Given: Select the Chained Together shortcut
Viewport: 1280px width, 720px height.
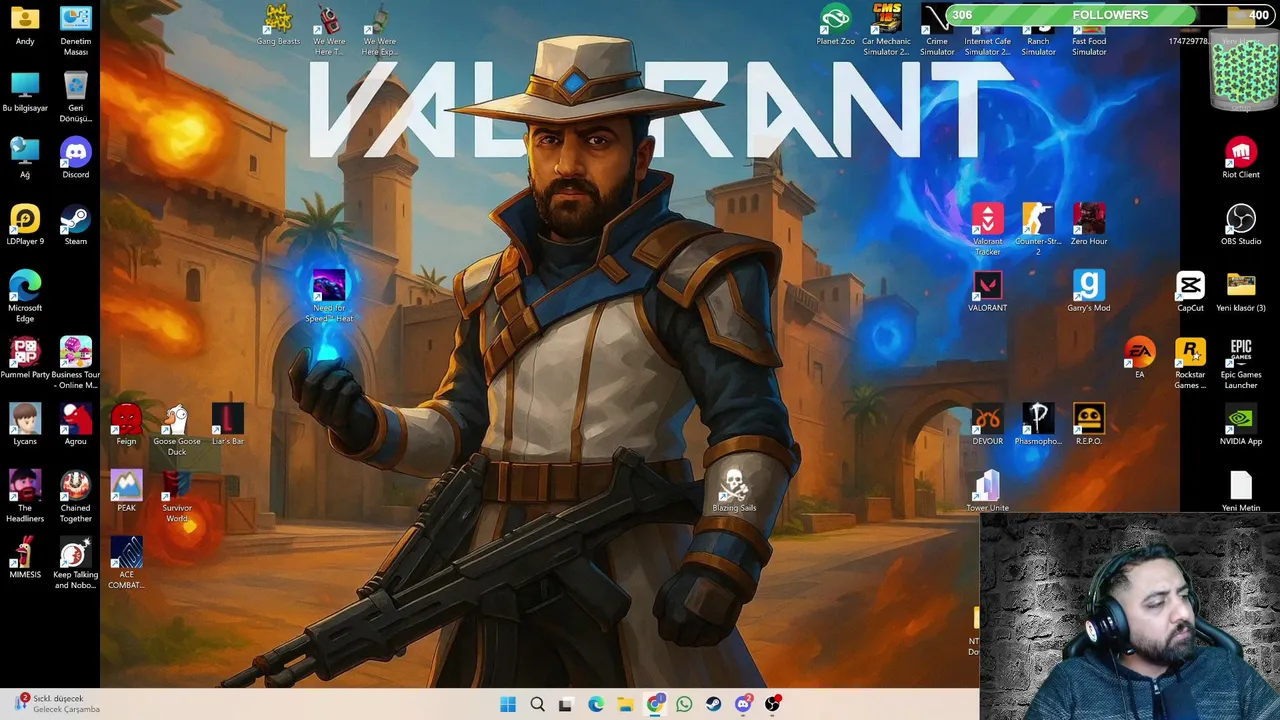Looking at the screenshot, I should (75, 497).
